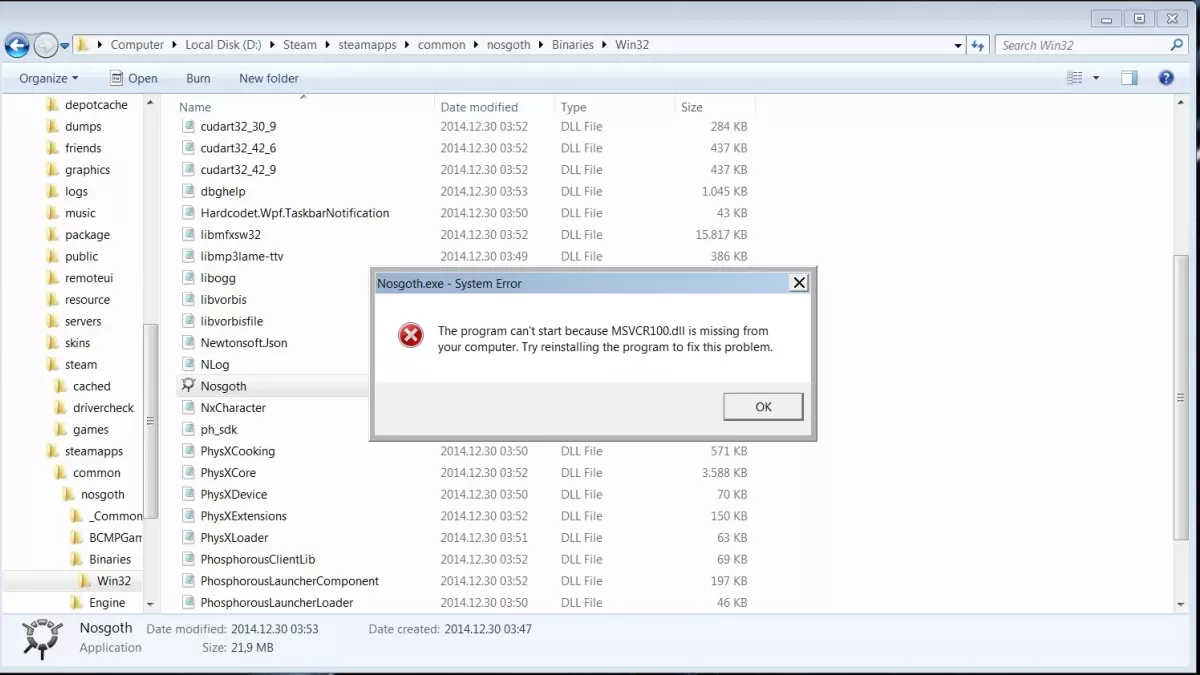The width and height of the screenshot is (1200, 675).
Task: Select the ph_sdk file icon
Action: coord(188,430)
